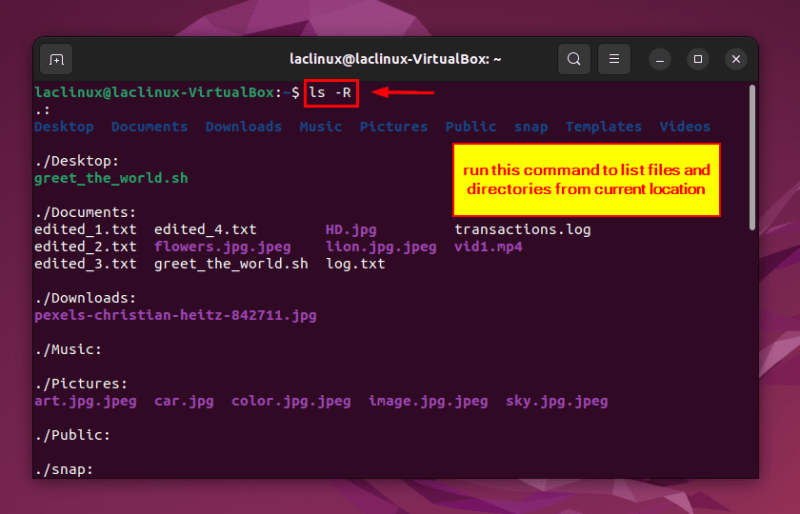Click the Downloads directory name
This screenshot has height=514, width=800.
point(243,127)
